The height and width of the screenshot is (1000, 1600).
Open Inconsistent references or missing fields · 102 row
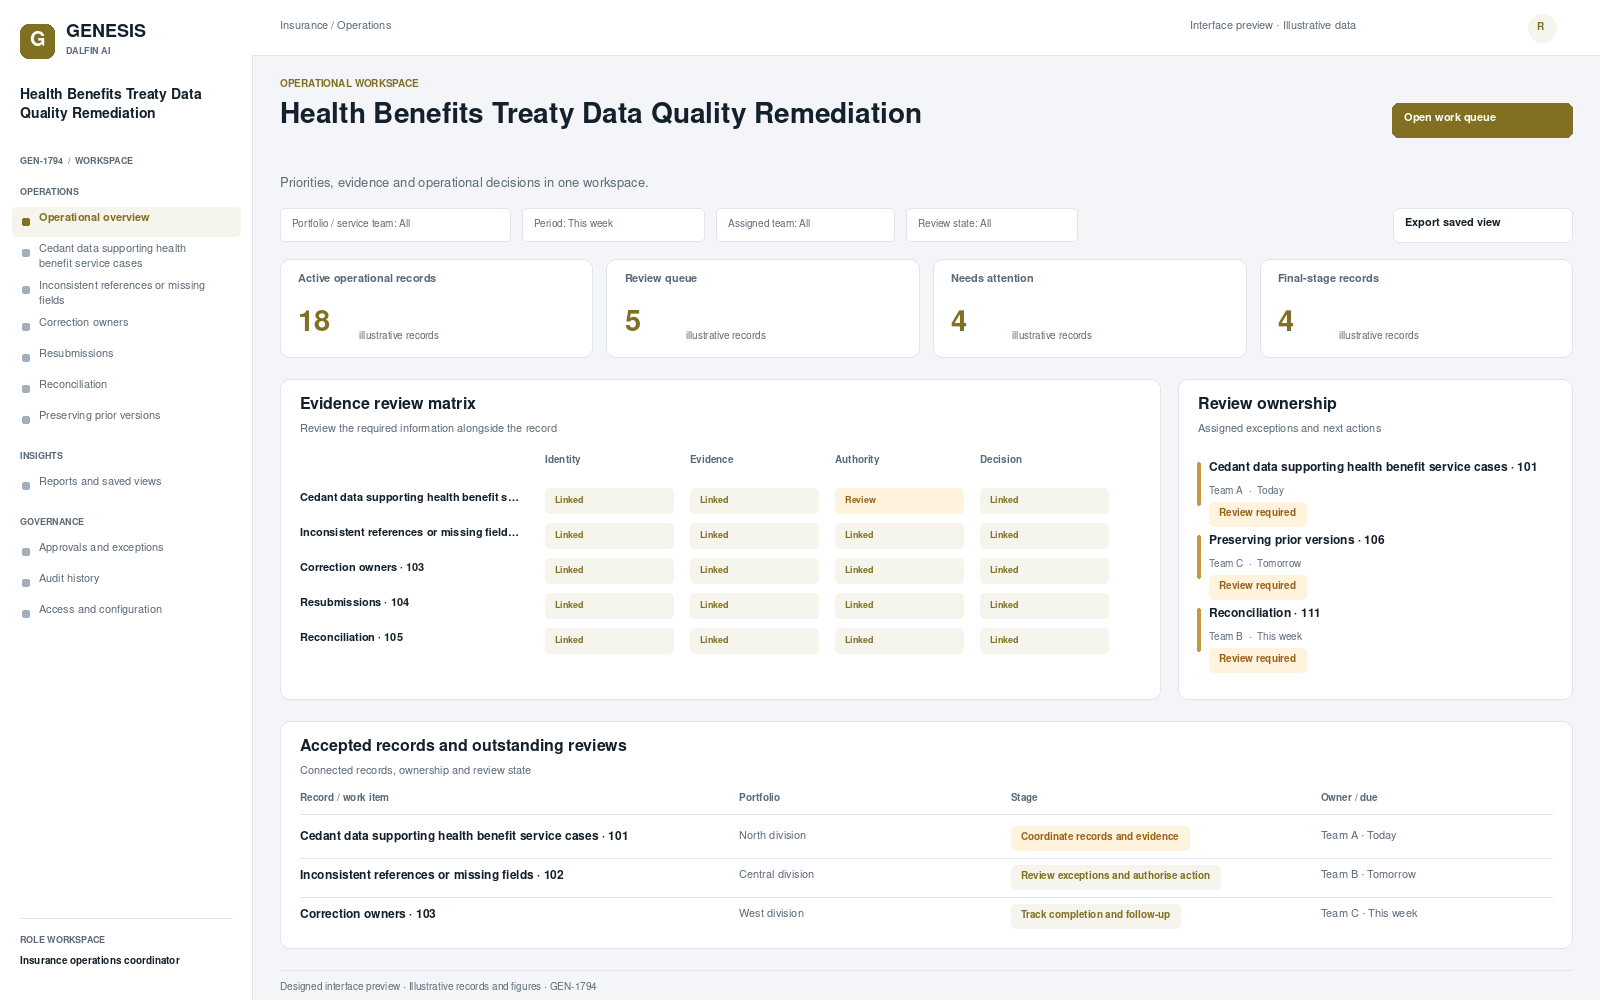point(926,876)
